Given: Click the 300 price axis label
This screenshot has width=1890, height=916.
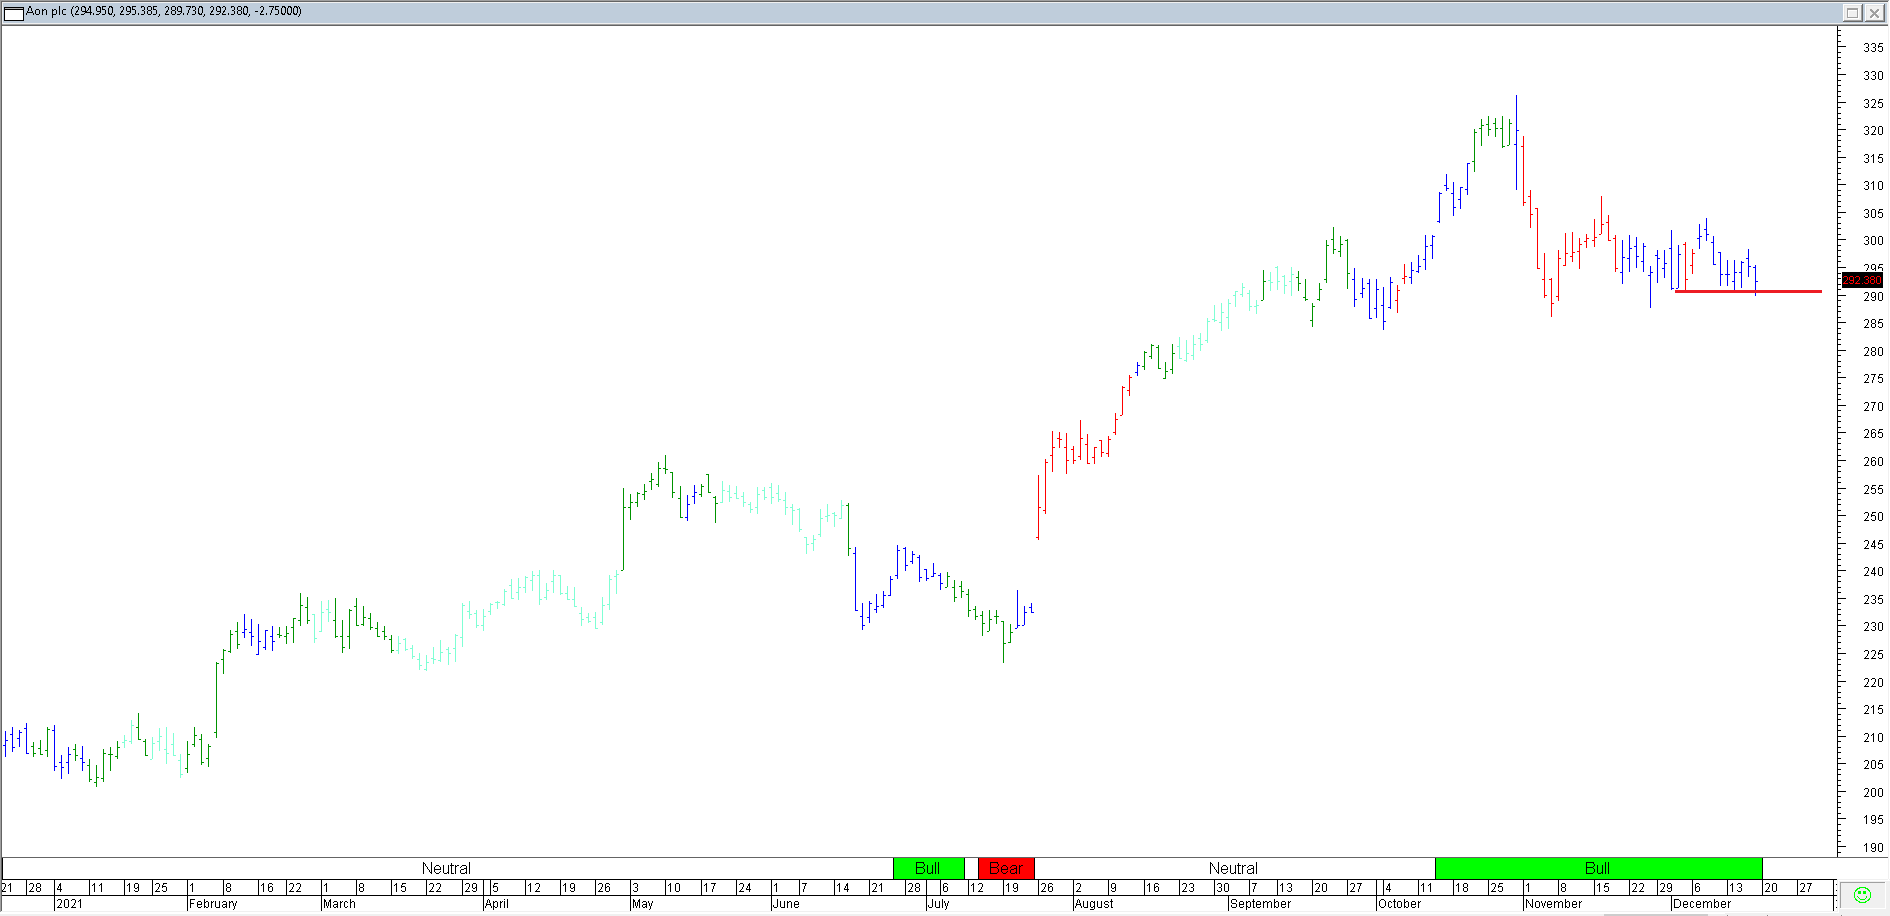Looking at the screenshot, I should [x=1873, y=241].
